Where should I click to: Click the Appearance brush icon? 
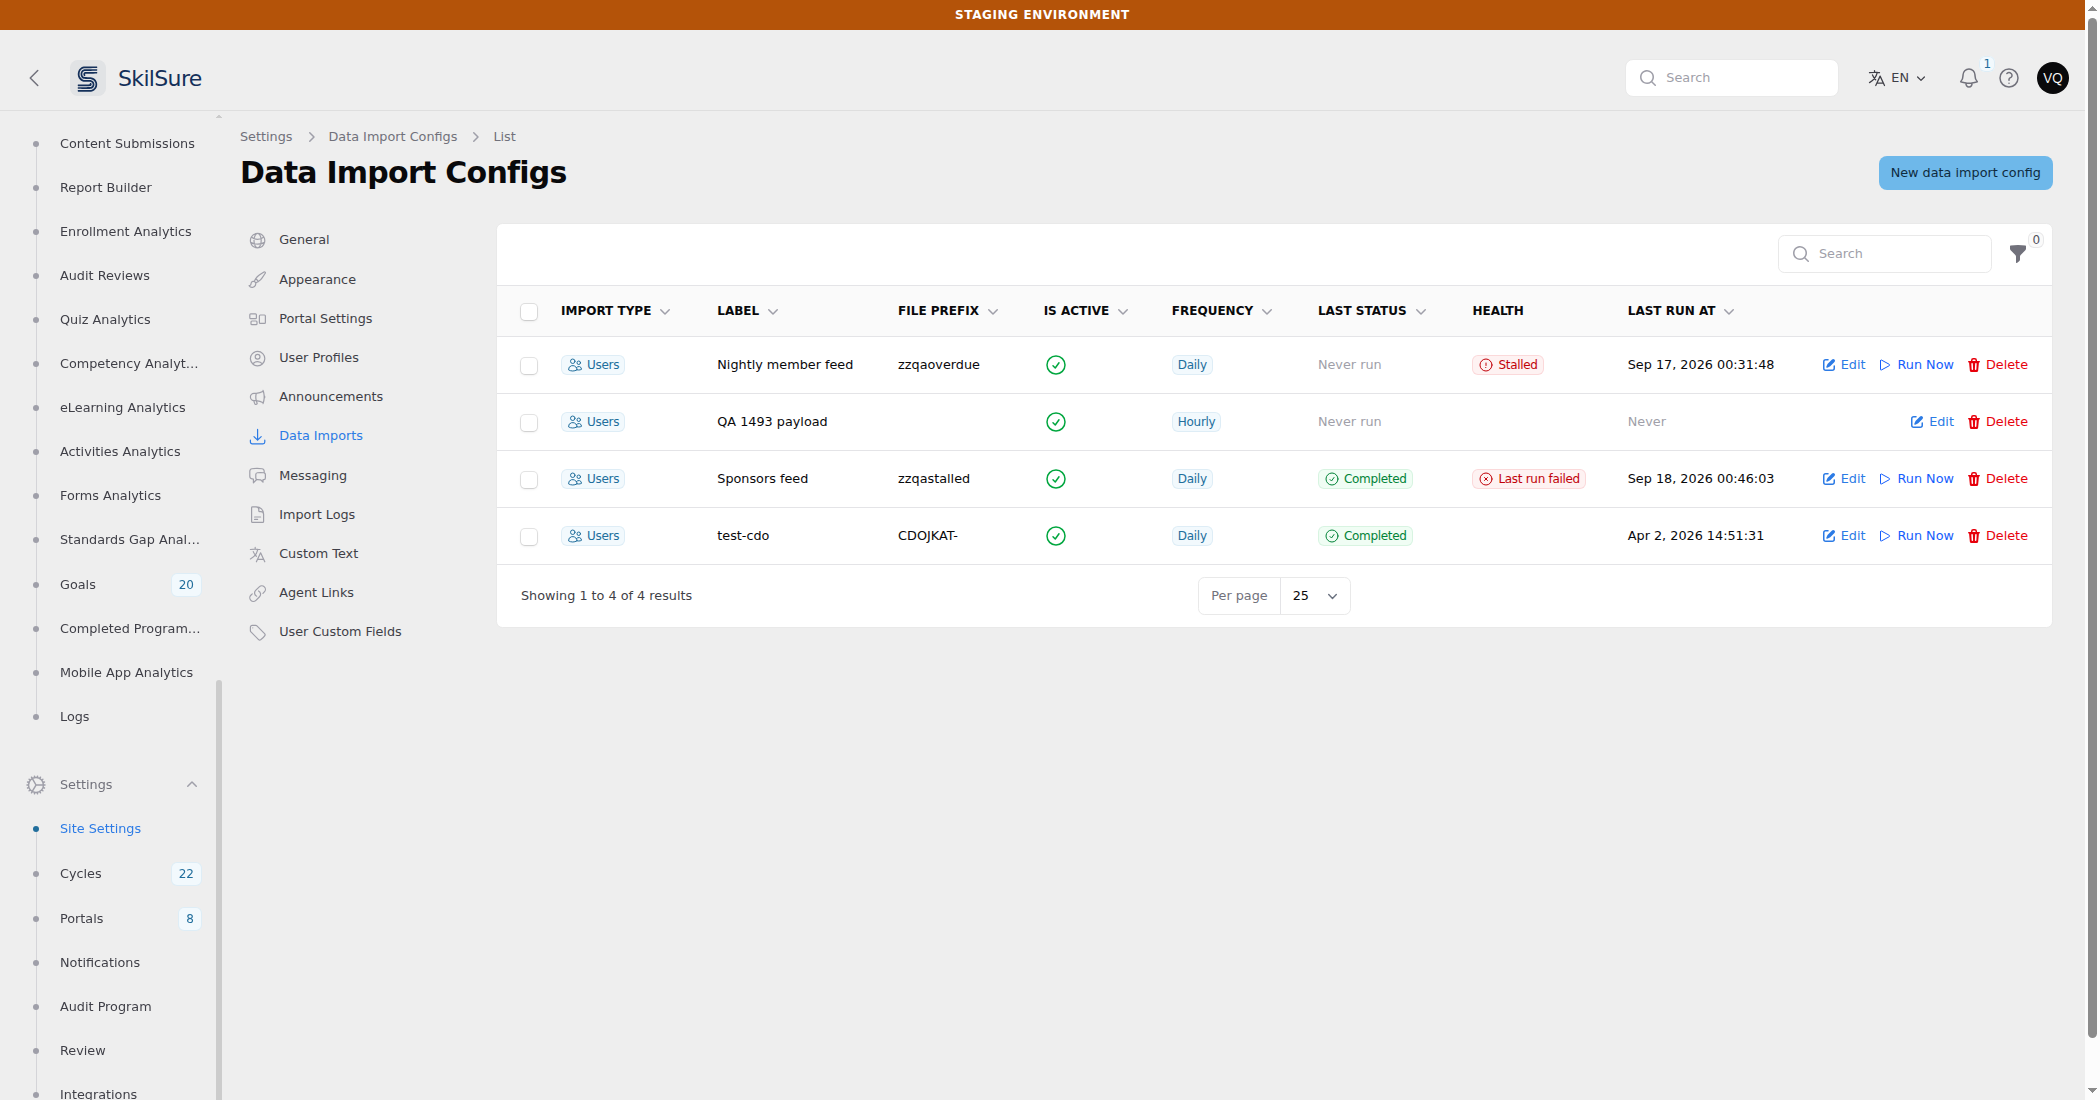pyautogui.click(x=257, y=280)
